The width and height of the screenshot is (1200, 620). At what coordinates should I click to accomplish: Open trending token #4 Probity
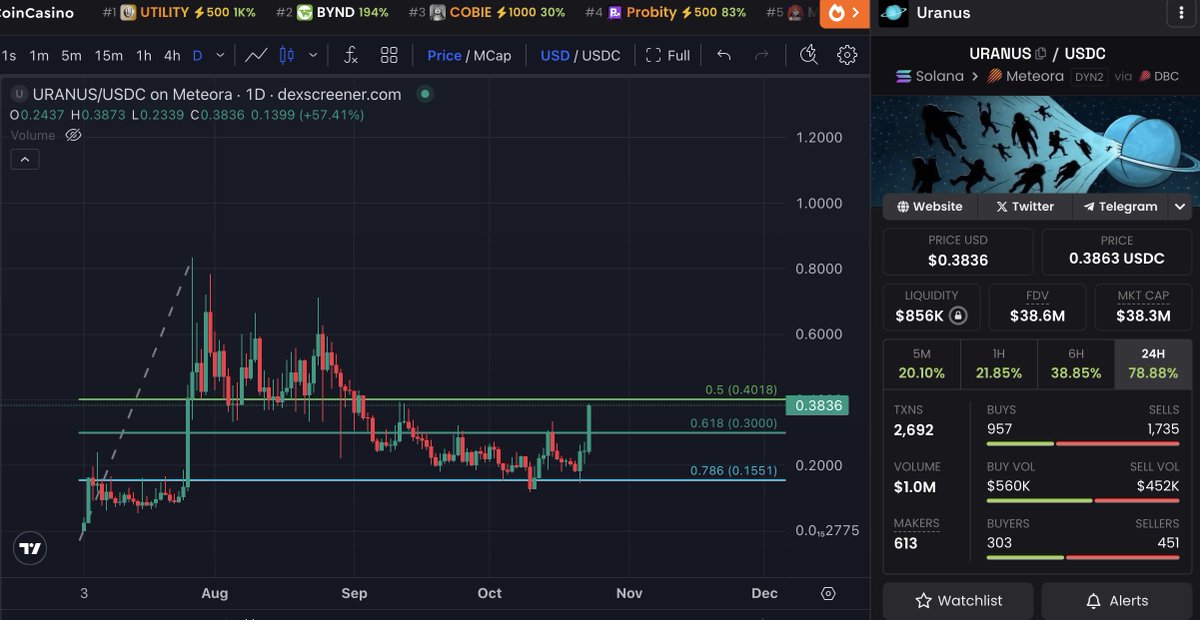666,13
